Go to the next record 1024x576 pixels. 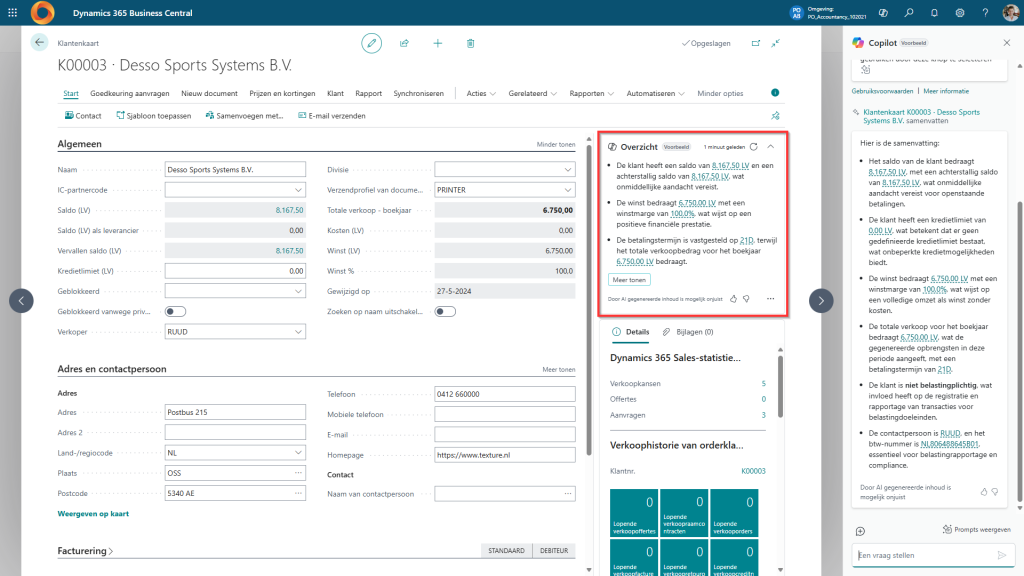(x=821, y=301)
